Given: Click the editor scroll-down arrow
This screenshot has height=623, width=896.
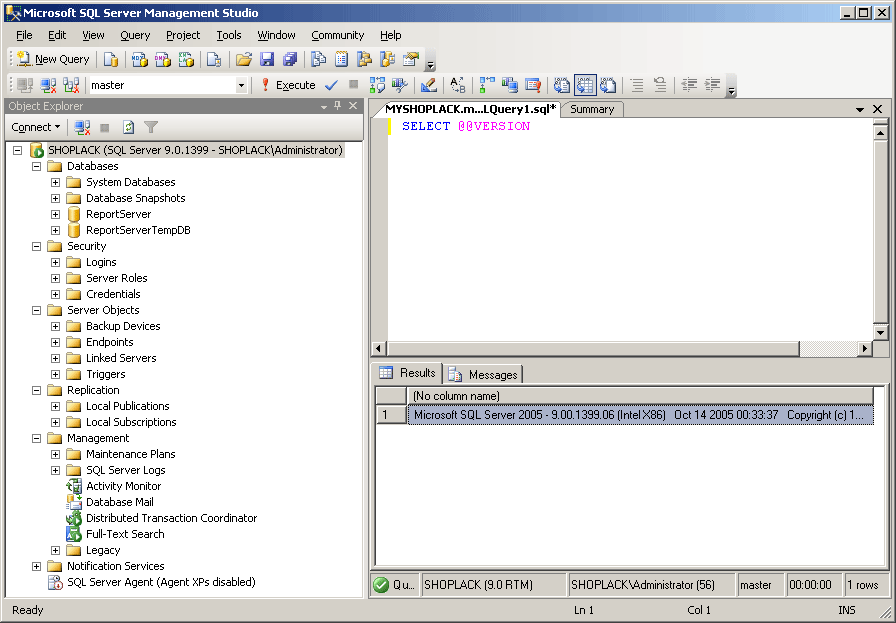Looking at the screenshot, I should (x=881, y=333).
